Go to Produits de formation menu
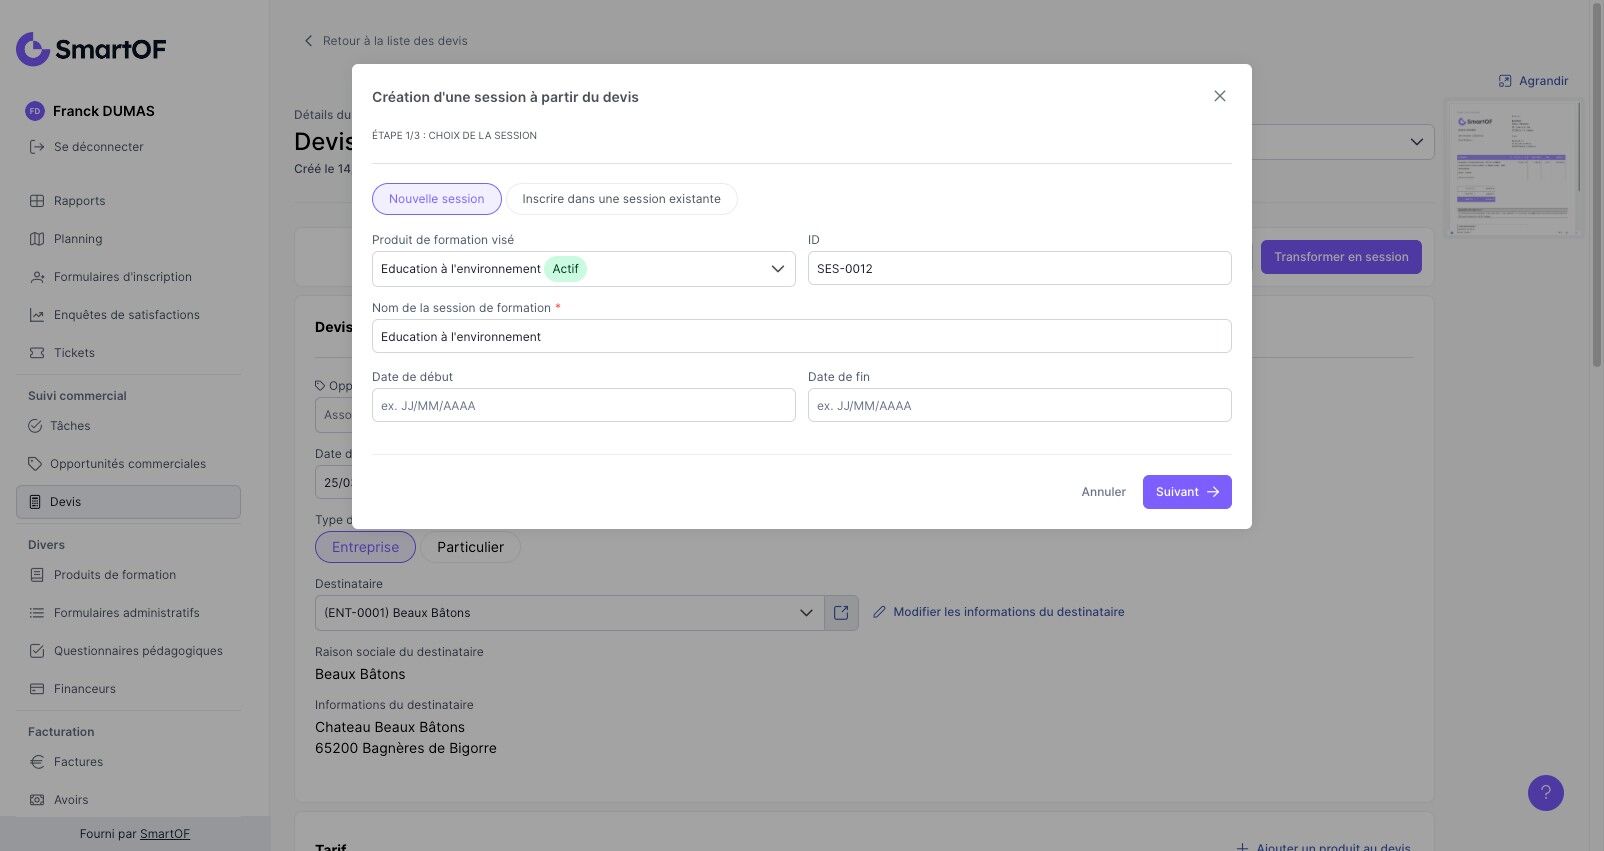This screenshot has width=1604, height=851. tap(114, 575)
